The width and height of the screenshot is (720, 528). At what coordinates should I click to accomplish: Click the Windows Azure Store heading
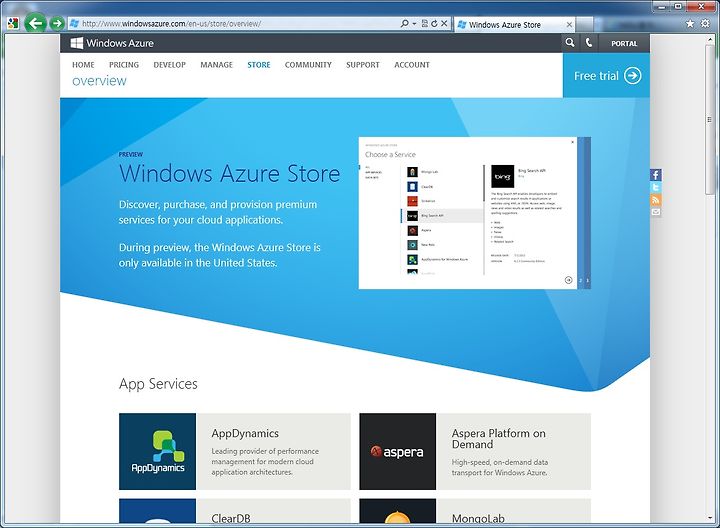click(230, 174)
